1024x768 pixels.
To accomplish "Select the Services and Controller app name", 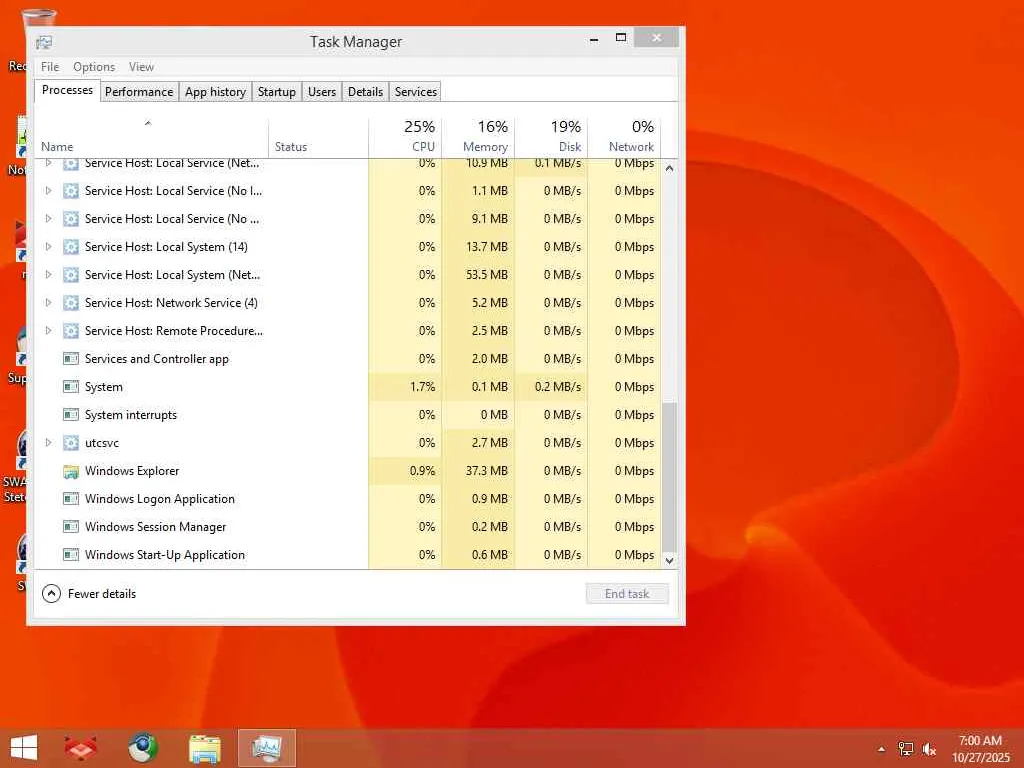I will pos(157,359).
